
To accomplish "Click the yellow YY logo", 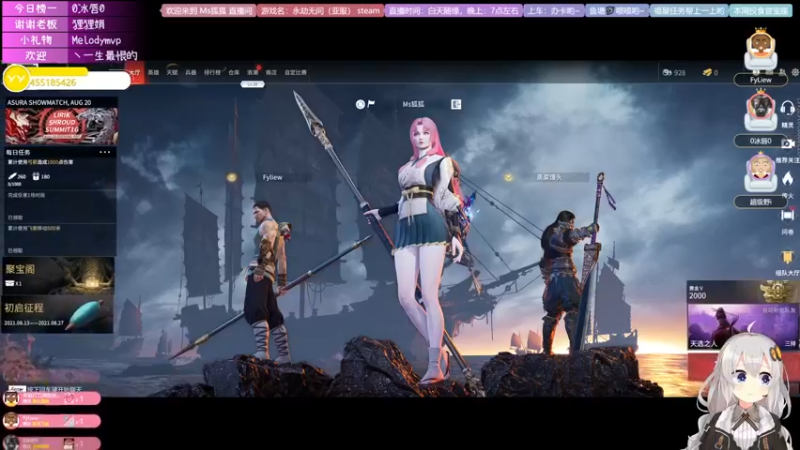I will click(16, 79).
